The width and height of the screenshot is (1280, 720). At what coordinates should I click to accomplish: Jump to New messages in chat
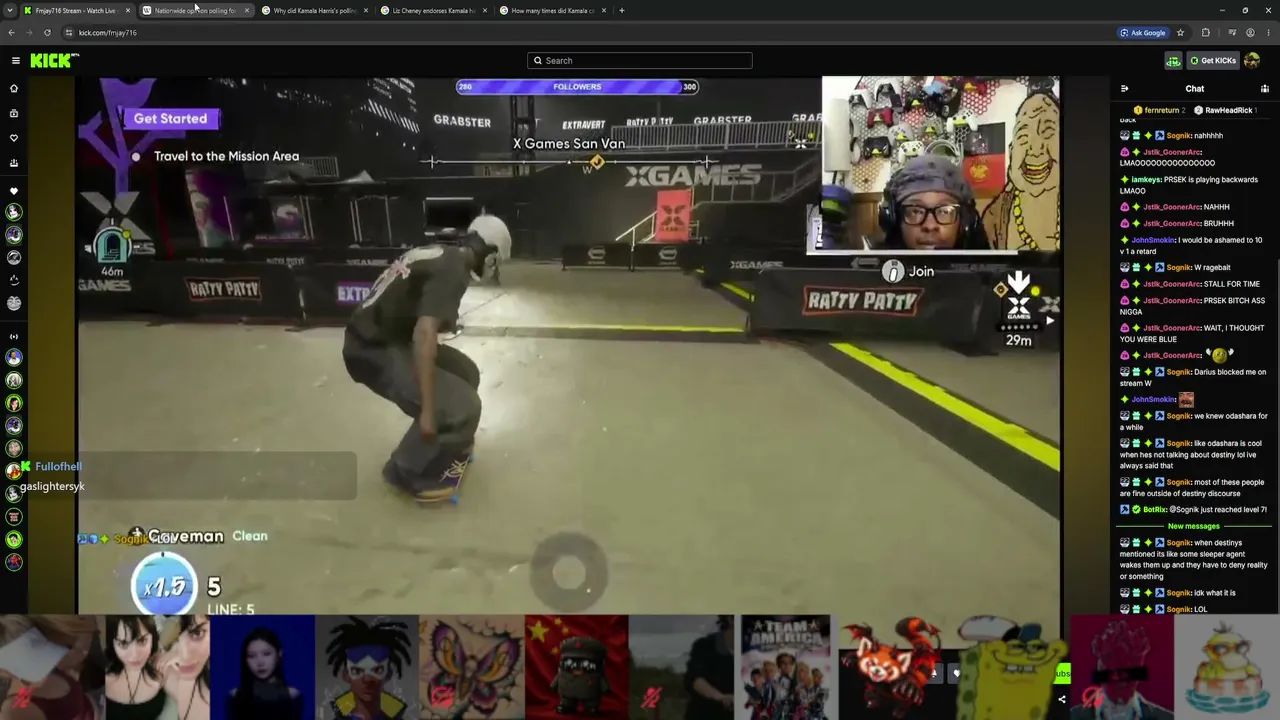coord(1193,526)
